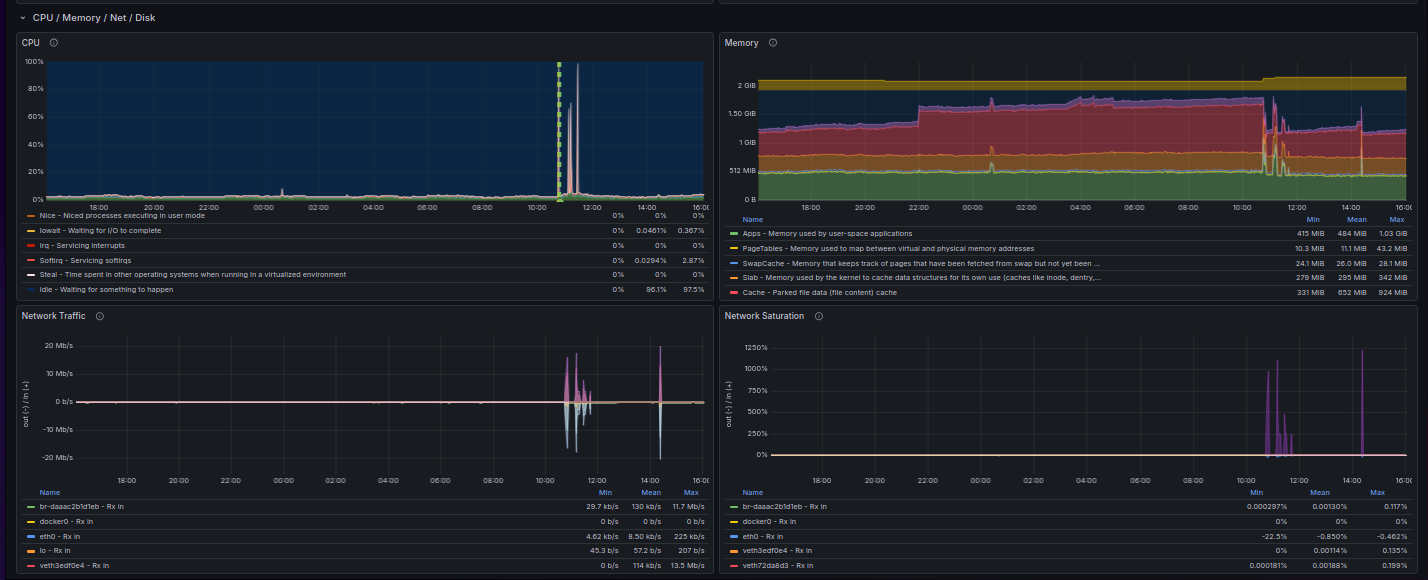Open the Network Saturation panel info icon
The width and height of the screenshot is (1428, 580).
[818, 316]
